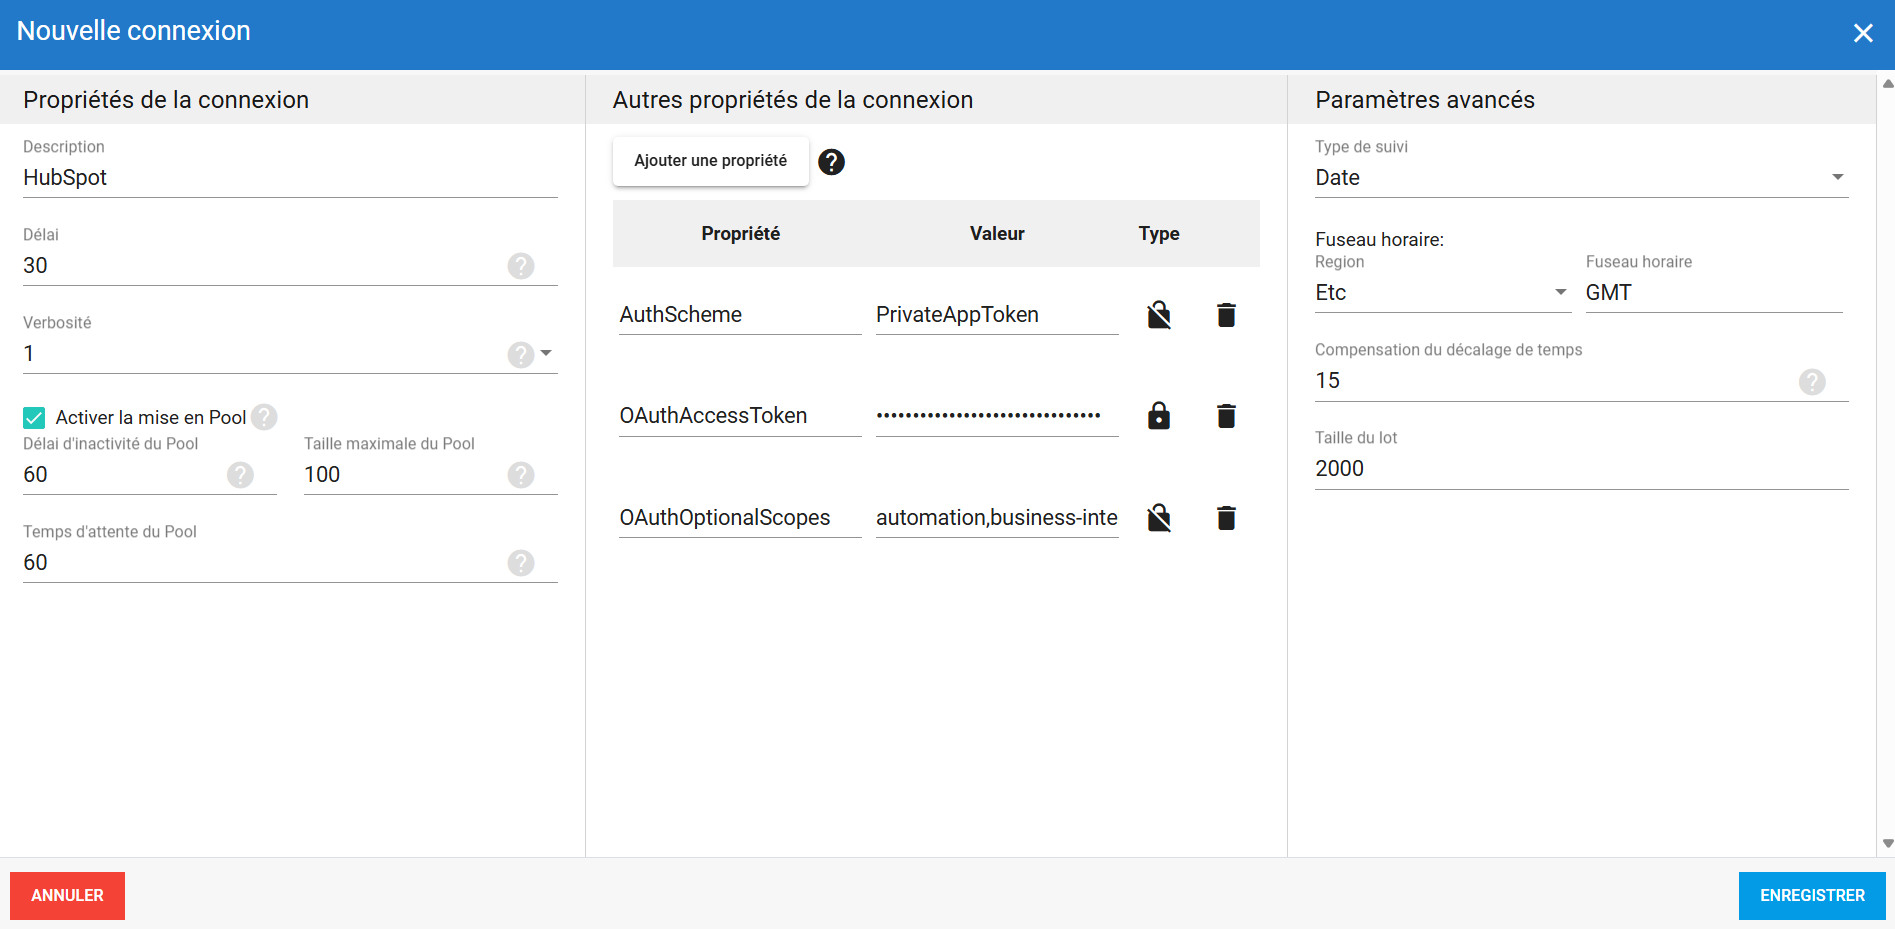Click the ENREGISTRER button

coord(1812,896)
